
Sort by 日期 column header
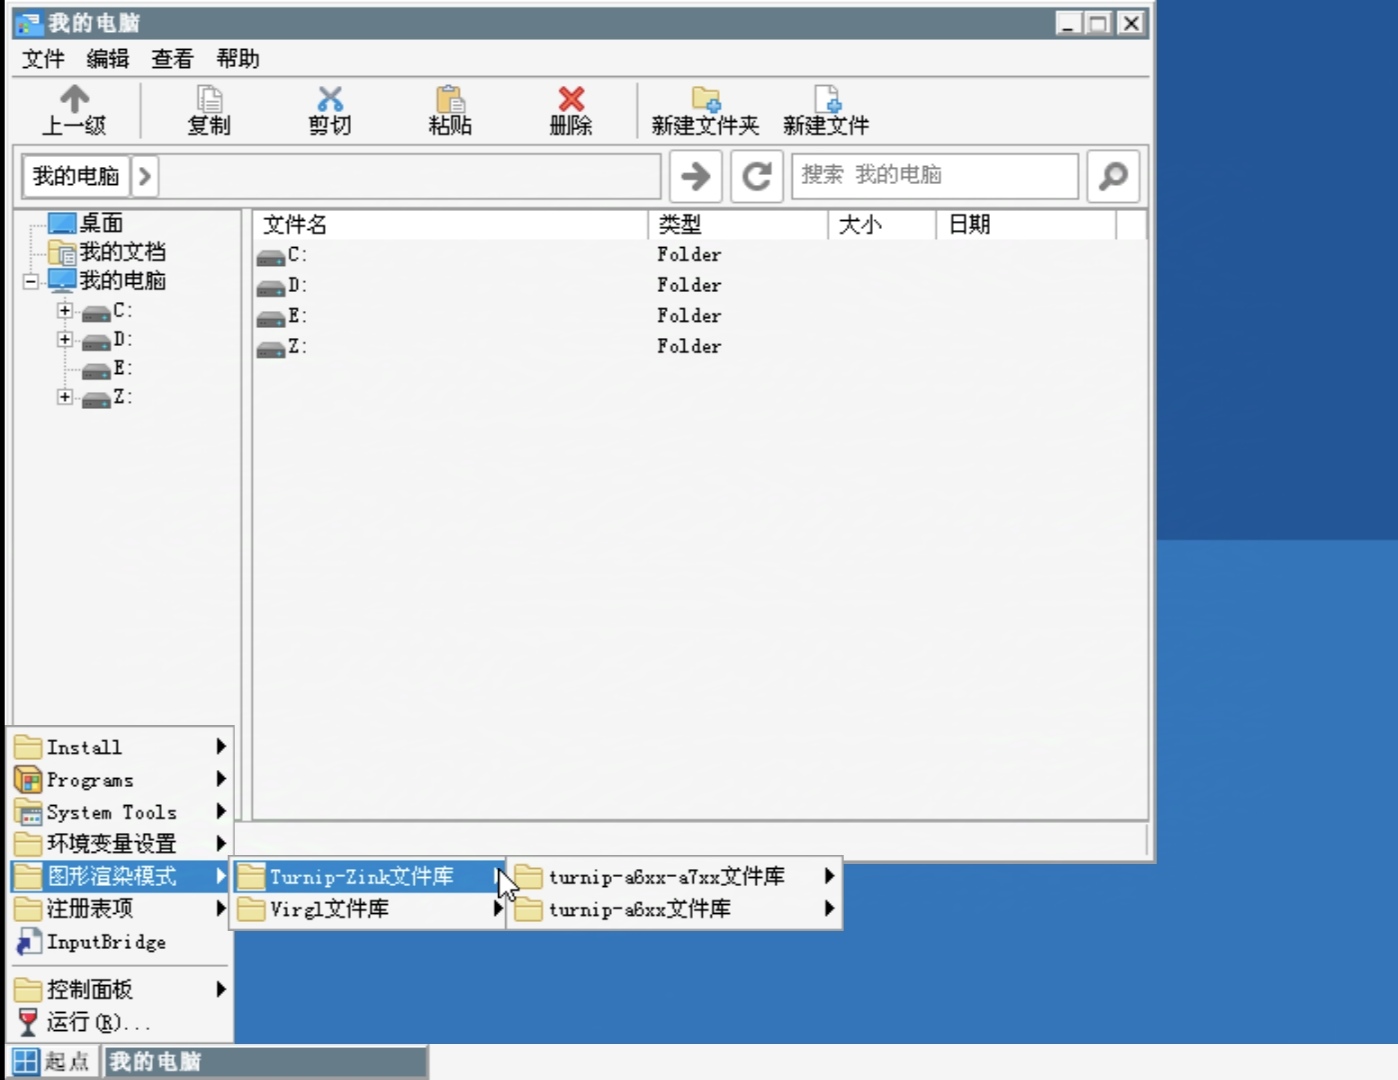point(1026,225)
